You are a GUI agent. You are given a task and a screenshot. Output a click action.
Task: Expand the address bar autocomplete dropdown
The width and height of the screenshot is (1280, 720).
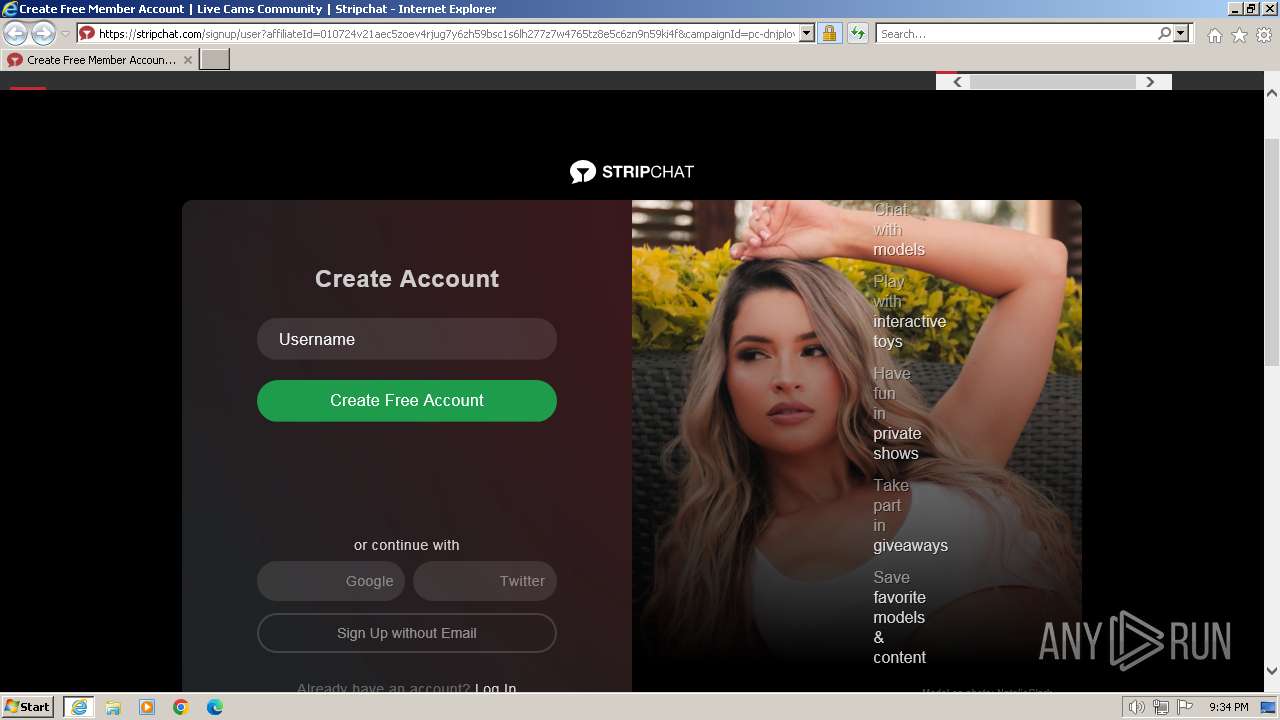tap(807, 34)
